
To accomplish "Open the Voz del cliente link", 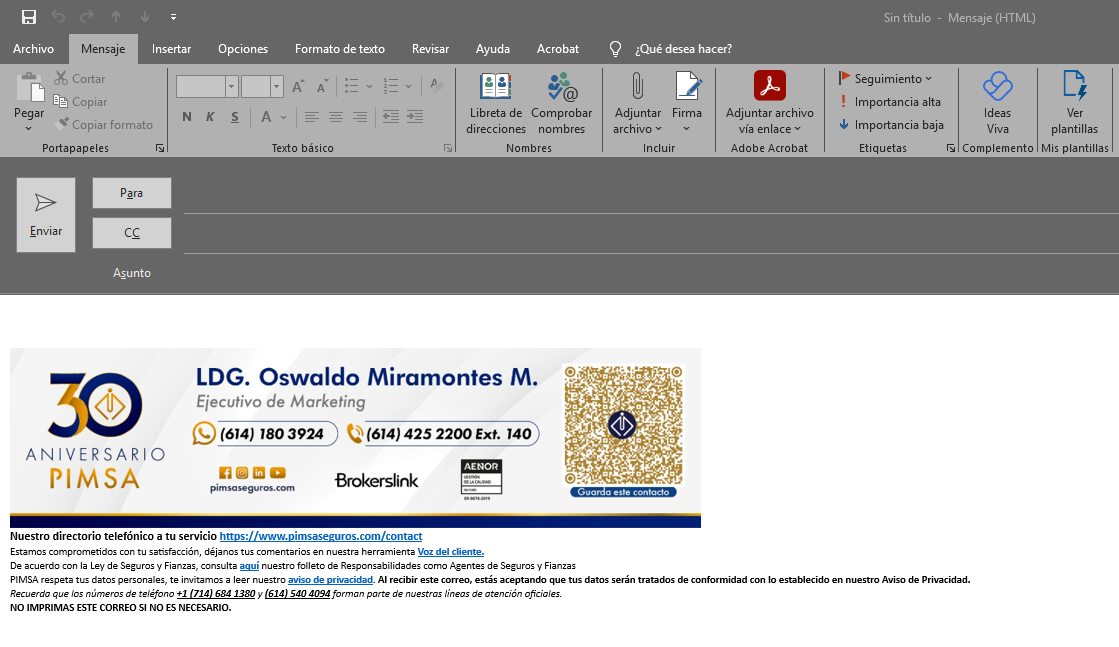I will coord(450,551).
